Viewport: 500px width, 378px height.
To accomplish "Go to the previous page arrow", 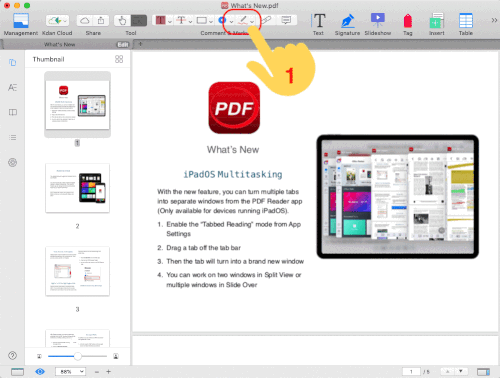I will point(448,371).
